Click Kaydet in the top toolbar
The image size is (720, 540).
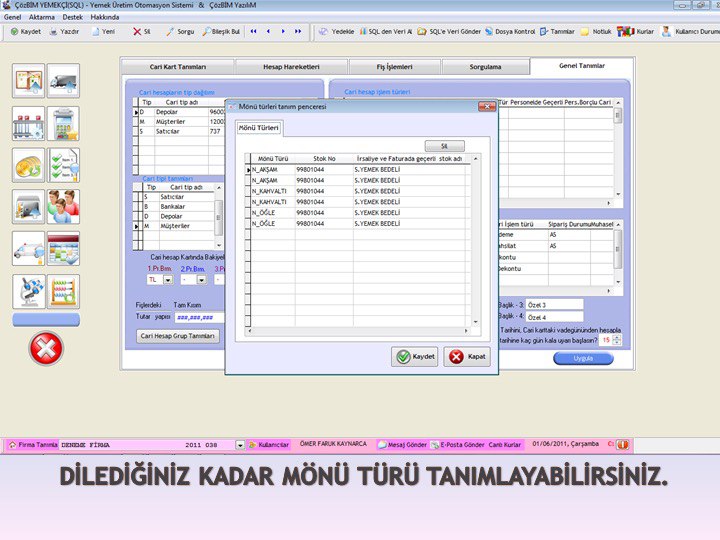[x=26, y=31]
